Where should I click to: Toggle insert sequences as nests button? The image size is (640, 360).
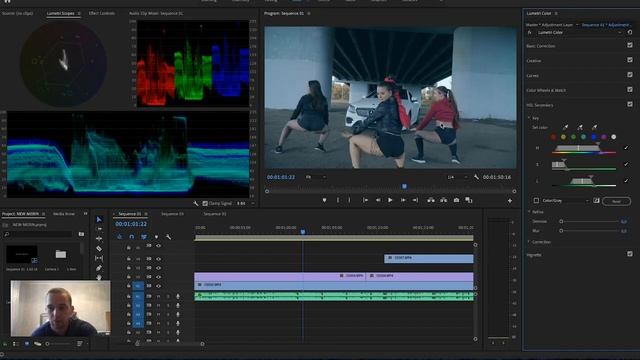119,237
